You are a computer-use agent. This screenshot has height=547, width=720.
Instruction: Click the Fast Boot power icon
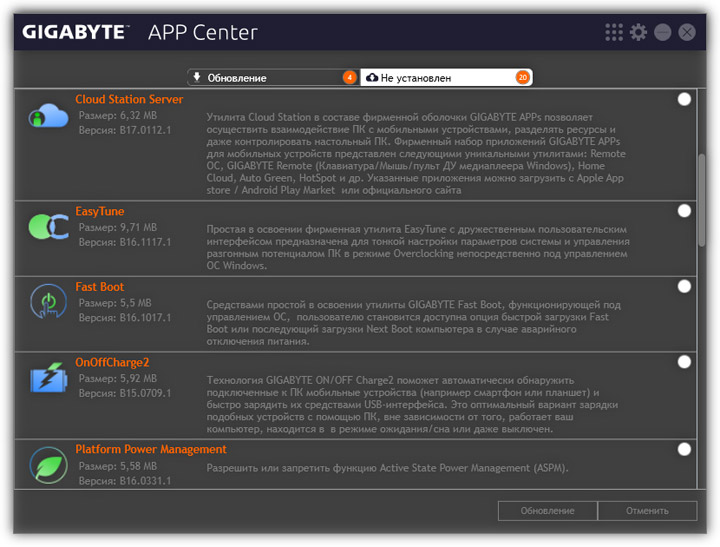click(x=49, y=302)
